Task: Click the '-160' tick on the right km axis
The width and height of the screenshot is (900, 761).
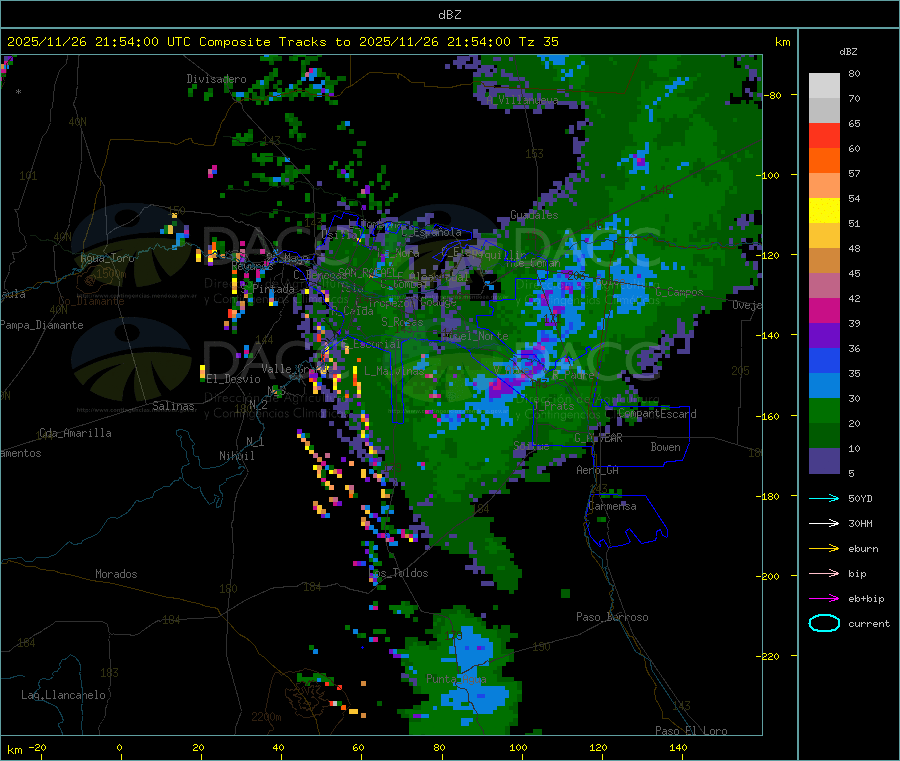Action: [x=769, y=416]
